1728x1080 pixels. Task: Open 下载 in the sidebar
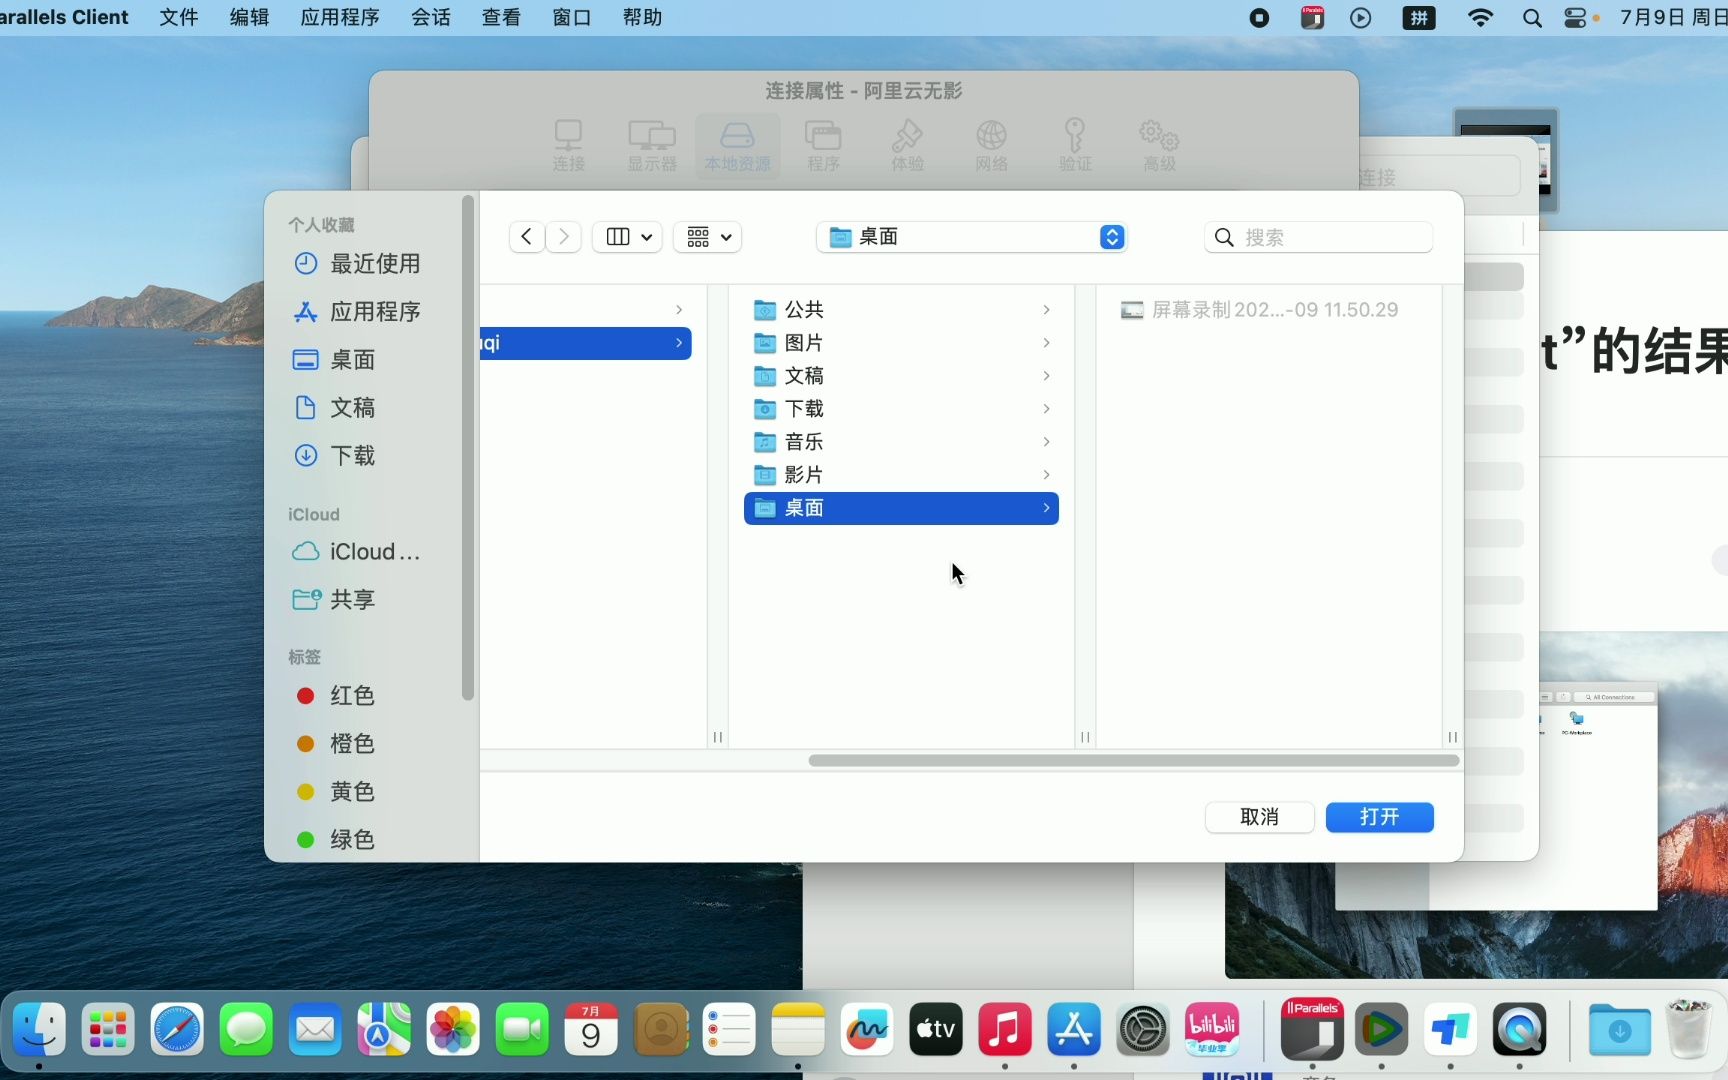coord(334,456)
